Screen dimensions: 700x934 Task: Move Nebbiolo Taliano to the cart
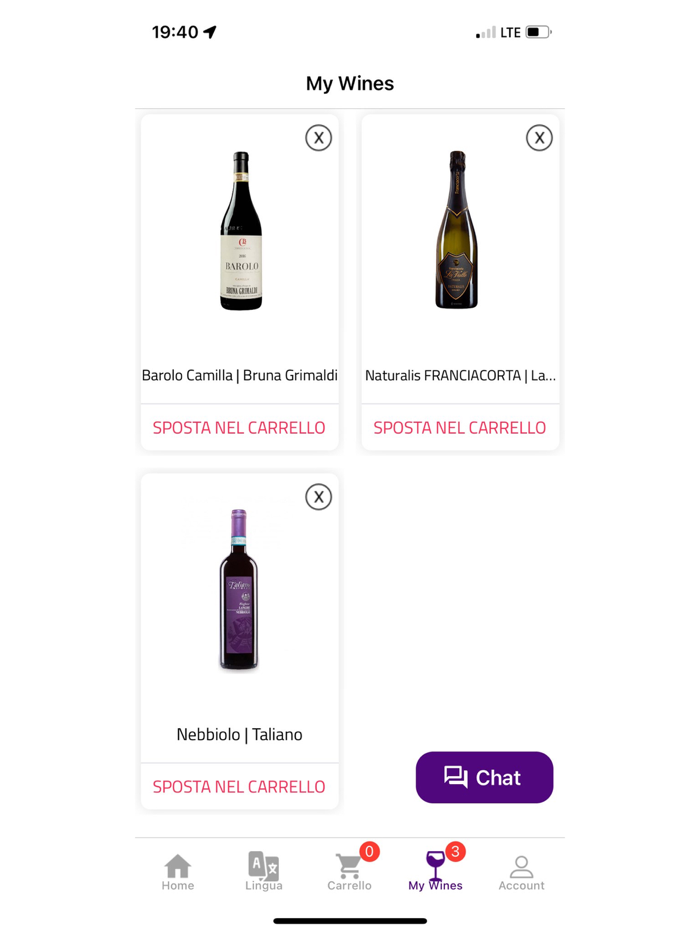point(239,787)
